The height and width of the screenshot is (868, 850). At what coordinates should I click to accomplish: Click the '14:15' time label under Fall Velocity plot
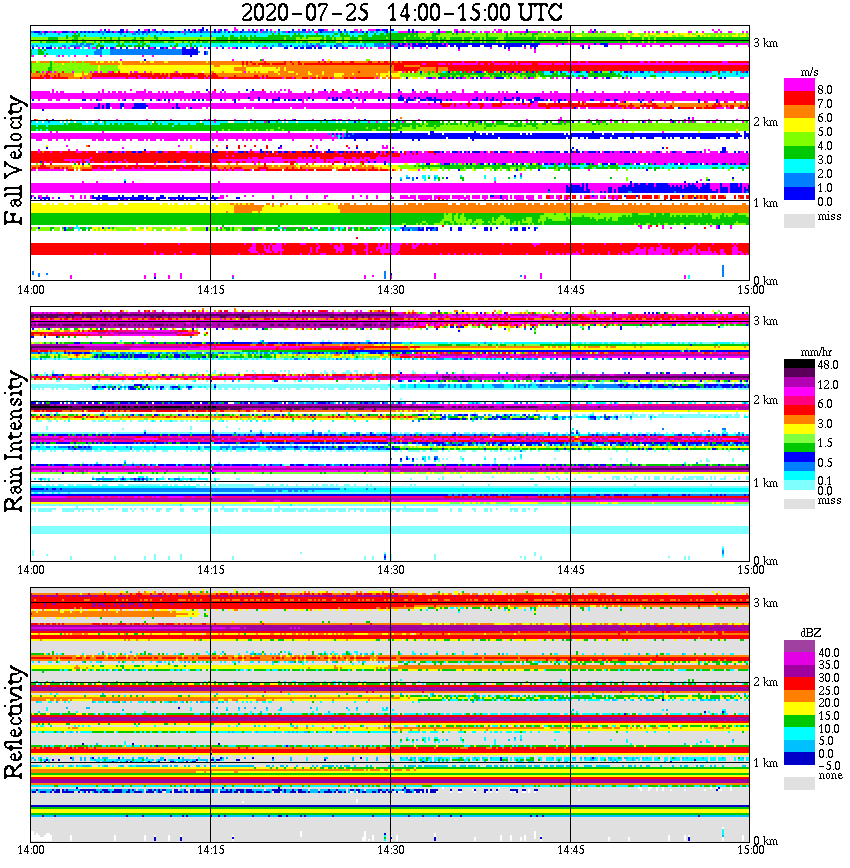[x=211, y=290]
